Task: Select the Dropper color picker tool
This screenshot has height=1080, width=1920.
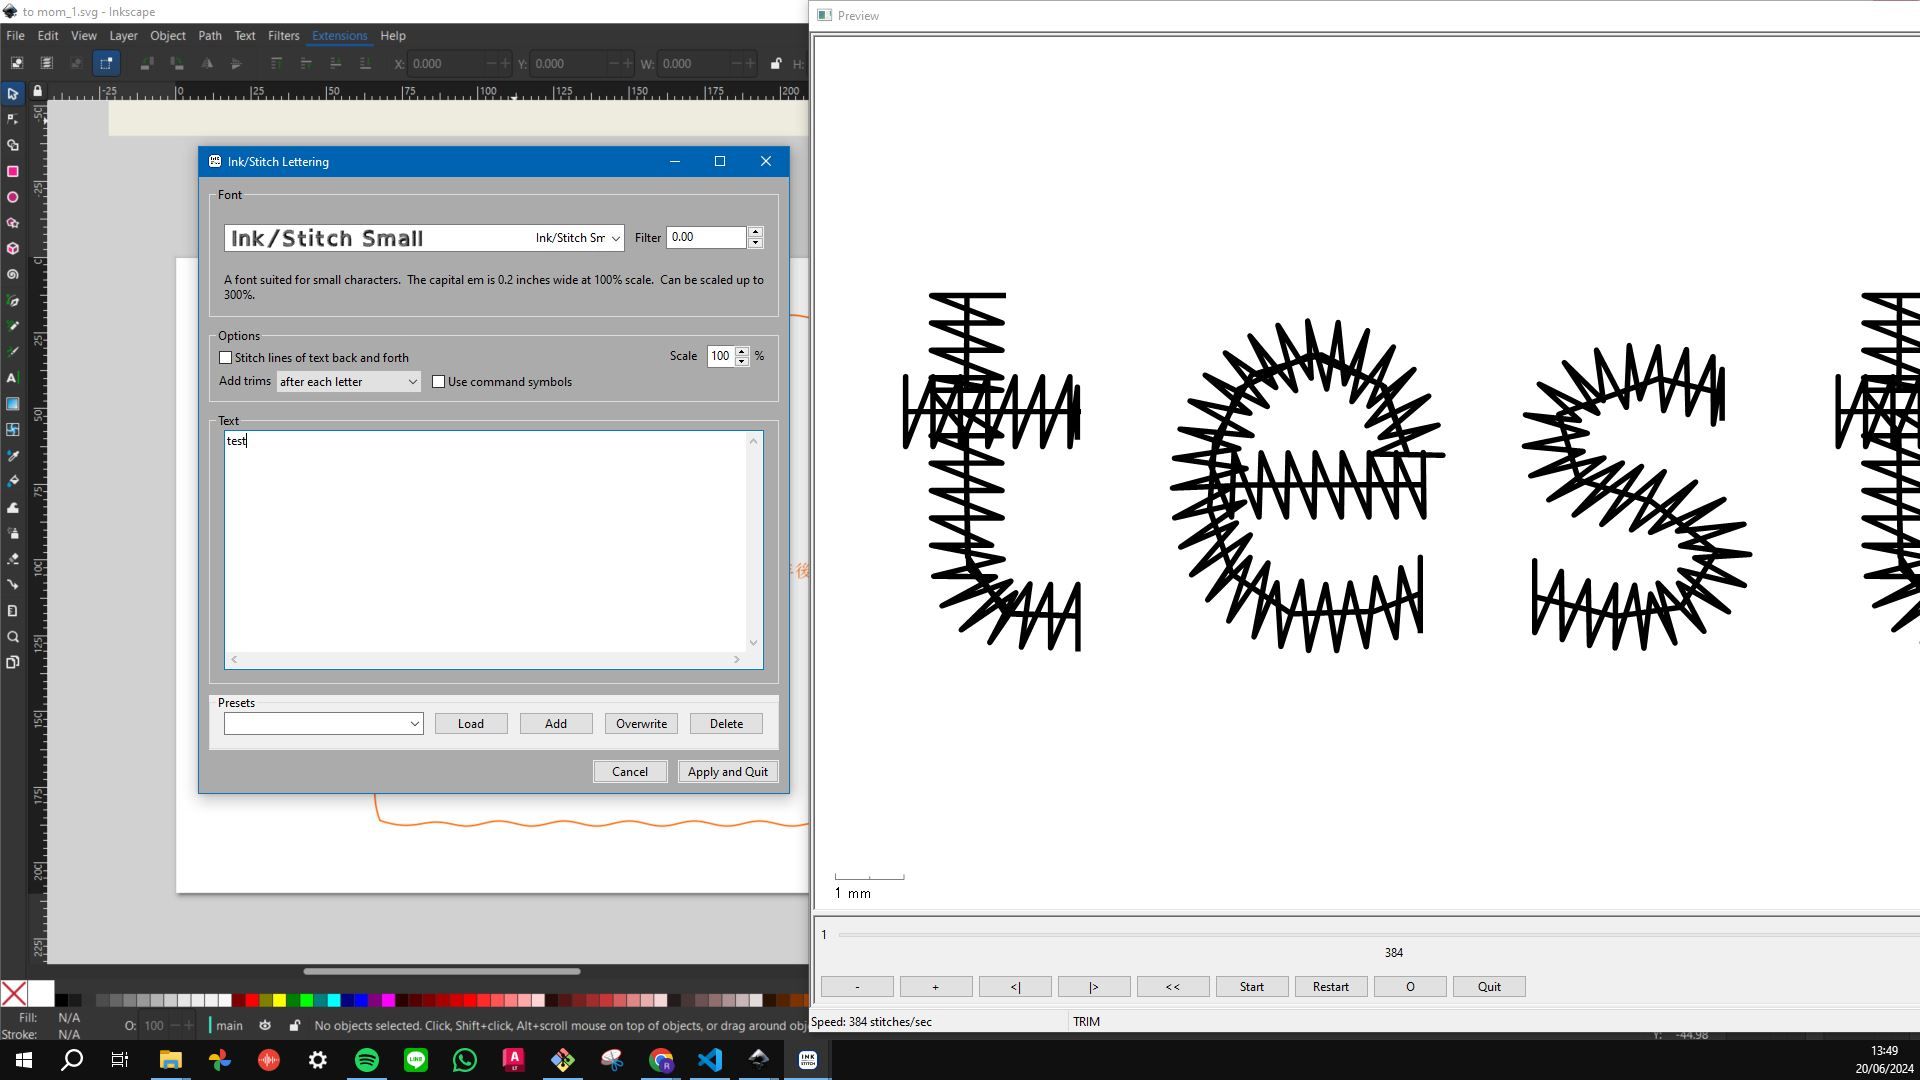Action: coord(13,456)
